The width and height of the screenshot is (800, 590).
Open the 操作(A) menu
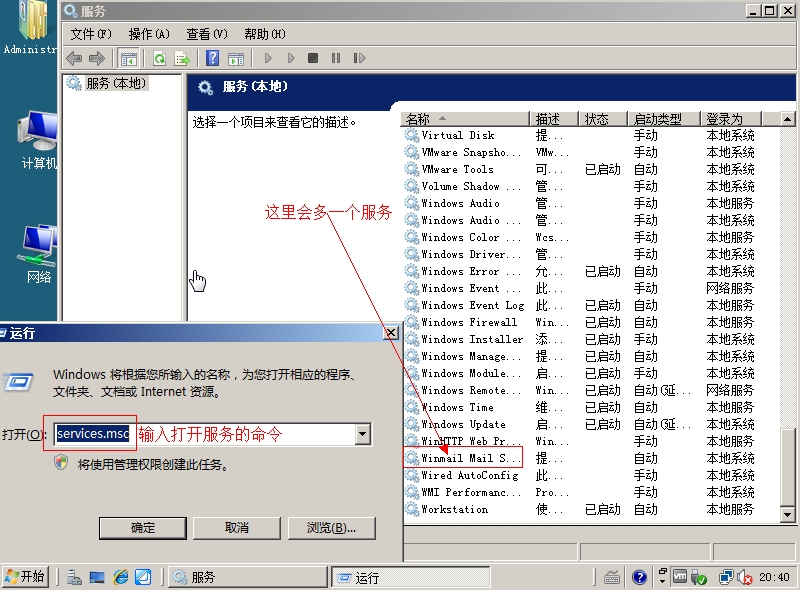tap(149, 34)
